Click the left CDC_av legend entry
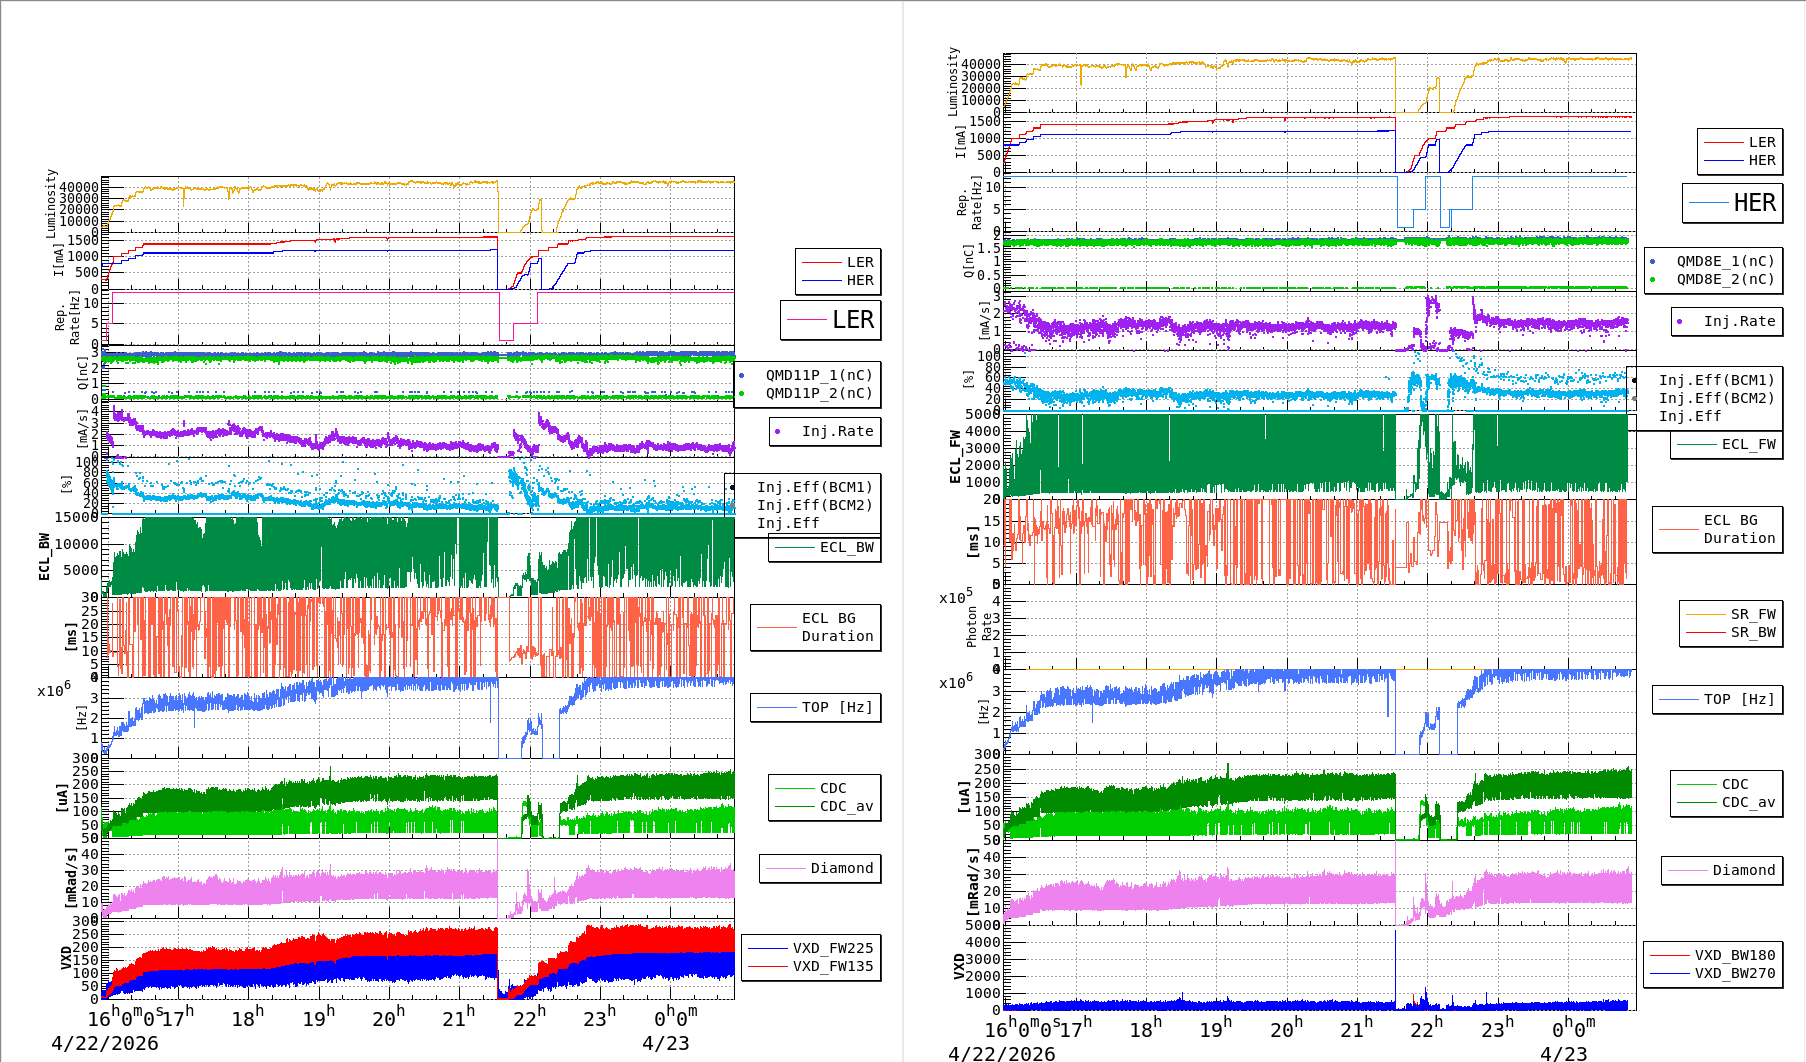This screenshot has height=1062, width=1806. coord(825,806)
